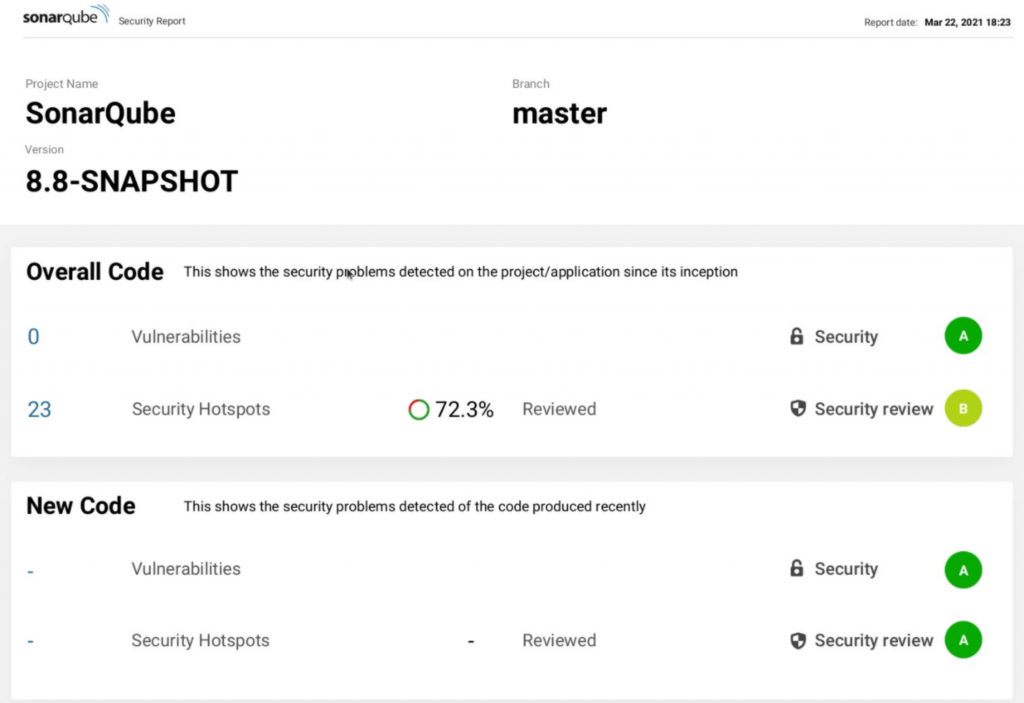Click the project name SonarQube heading
The width and height of the screenshot is (1024, 703).
101,113
